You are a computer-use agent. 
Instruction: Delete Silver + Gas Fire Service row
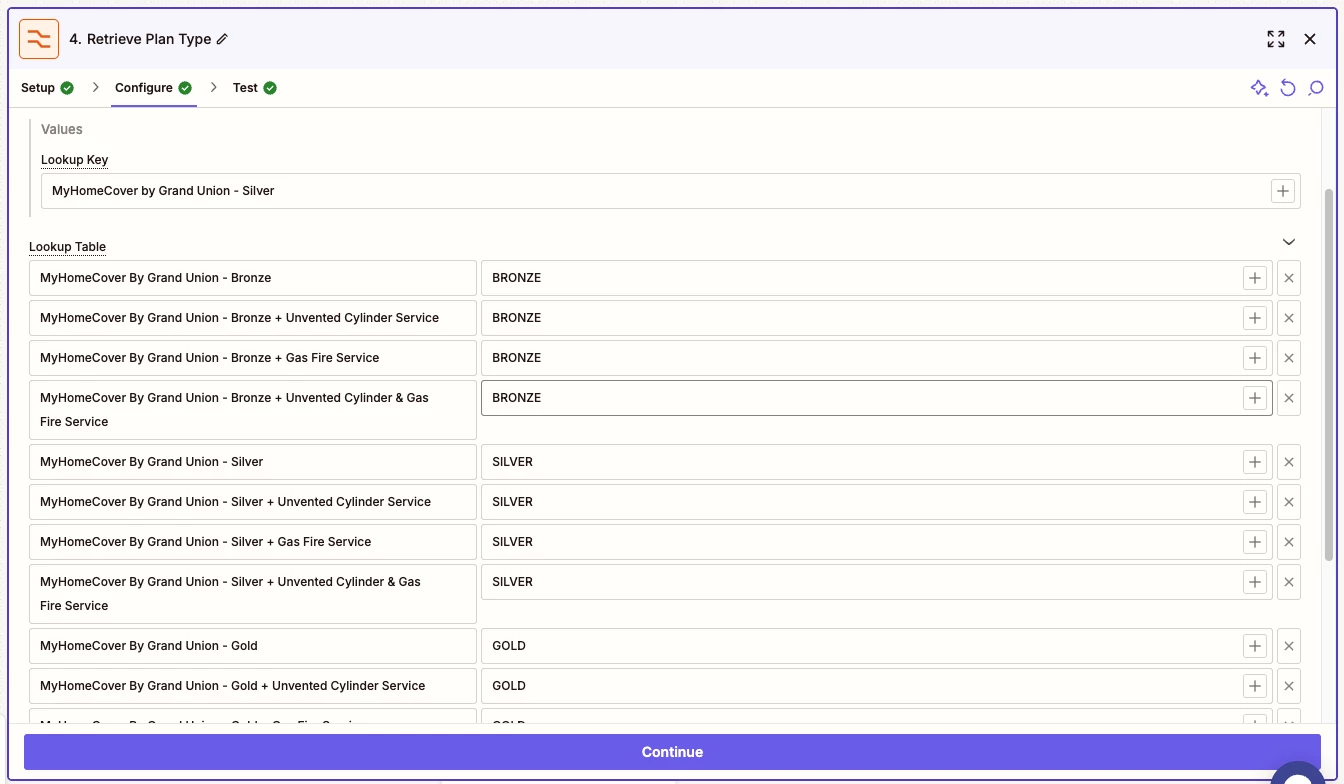[1289, 542]
